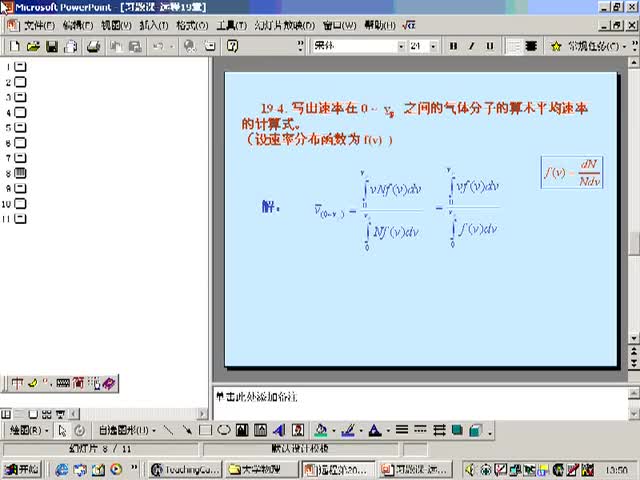
Task: Start Slide Show view button
Action: 60,414
